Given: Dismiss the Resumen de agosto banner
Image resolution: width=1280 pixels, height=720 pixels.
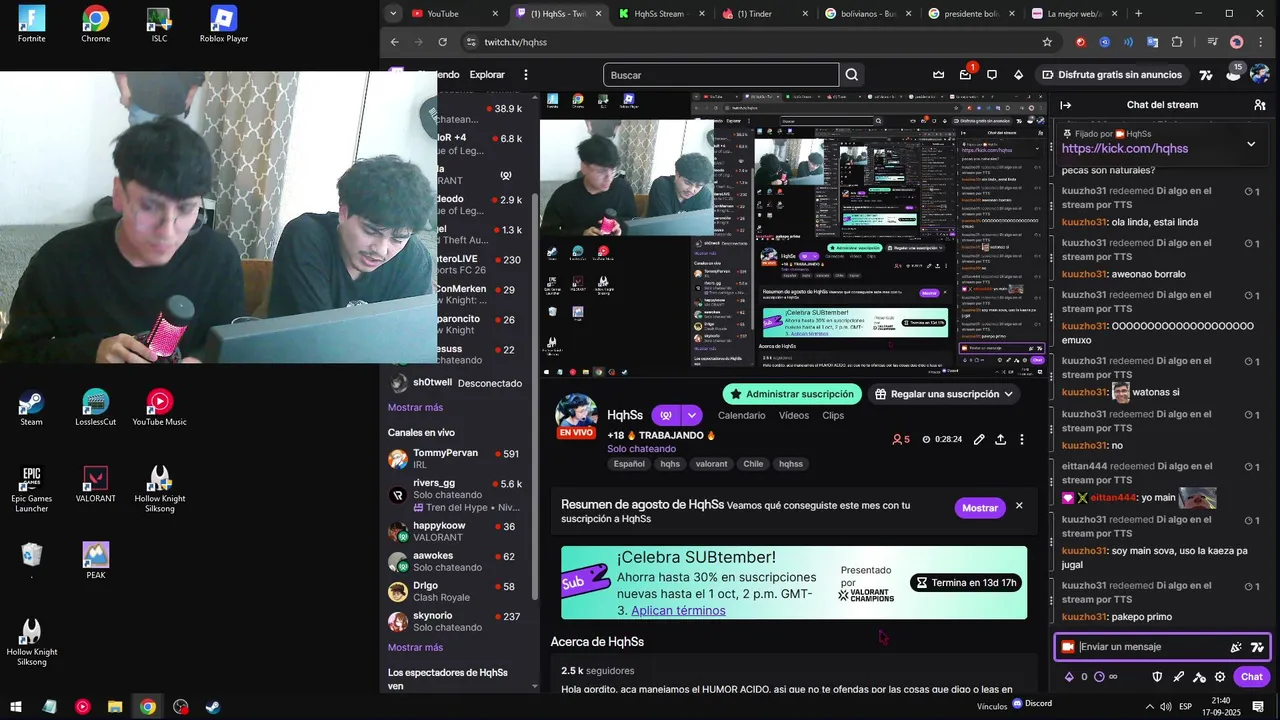Looking at the screenshot, I should click(1019, 506).
